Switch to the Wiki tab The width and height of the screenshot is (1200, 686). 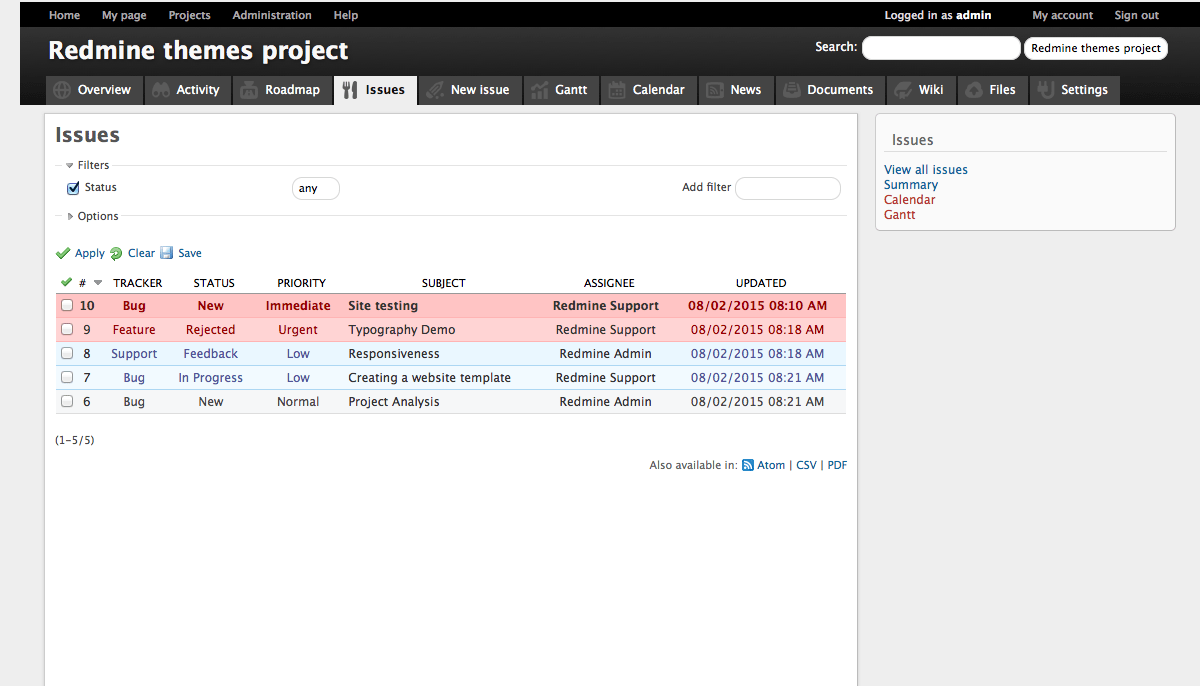tap(921, 90)
